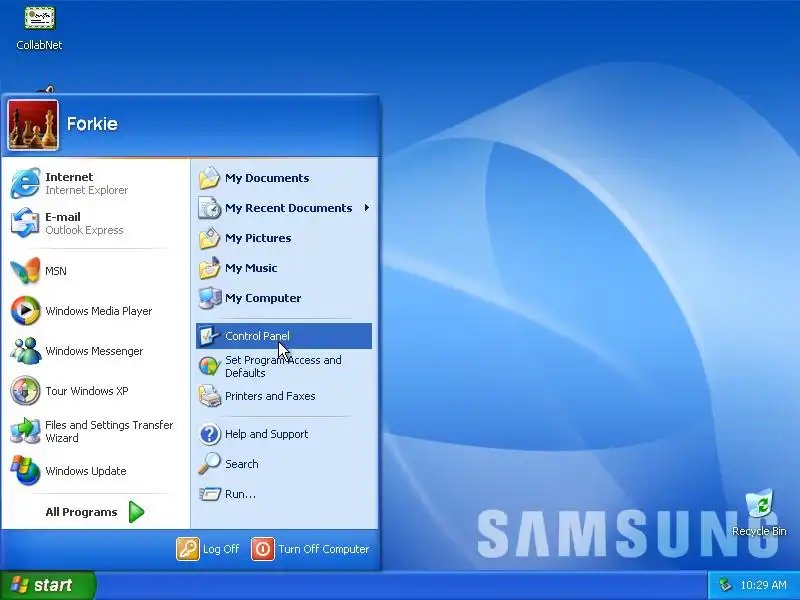Open the My Pictures folder icon
The height and width of the screenshot is (600, 800).
[x=209, y=238]
